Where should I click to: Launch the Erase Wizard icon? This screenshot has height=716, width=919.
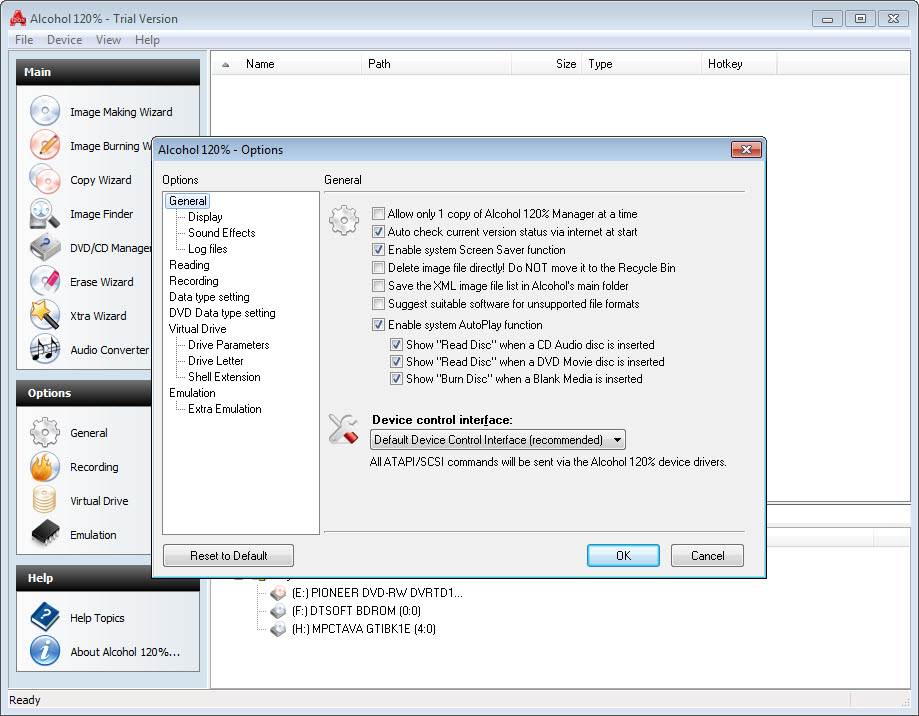[x=45, y=281]
